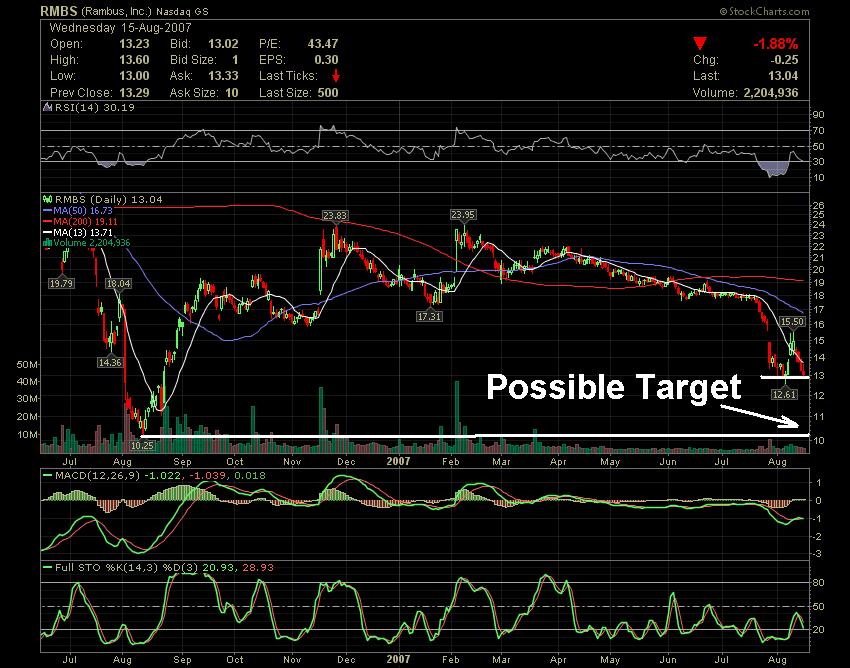Click the green 'Volume 2,204,936' legend entry

[92, 243]
